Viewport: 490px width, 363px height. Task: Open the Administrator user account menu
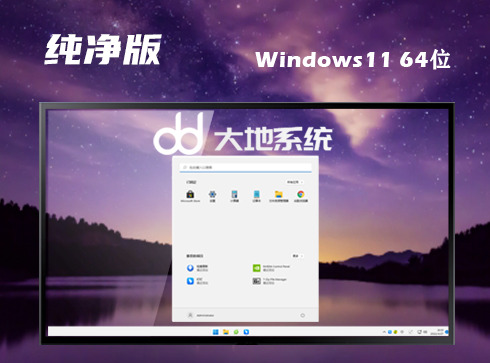tap(201, 315)
